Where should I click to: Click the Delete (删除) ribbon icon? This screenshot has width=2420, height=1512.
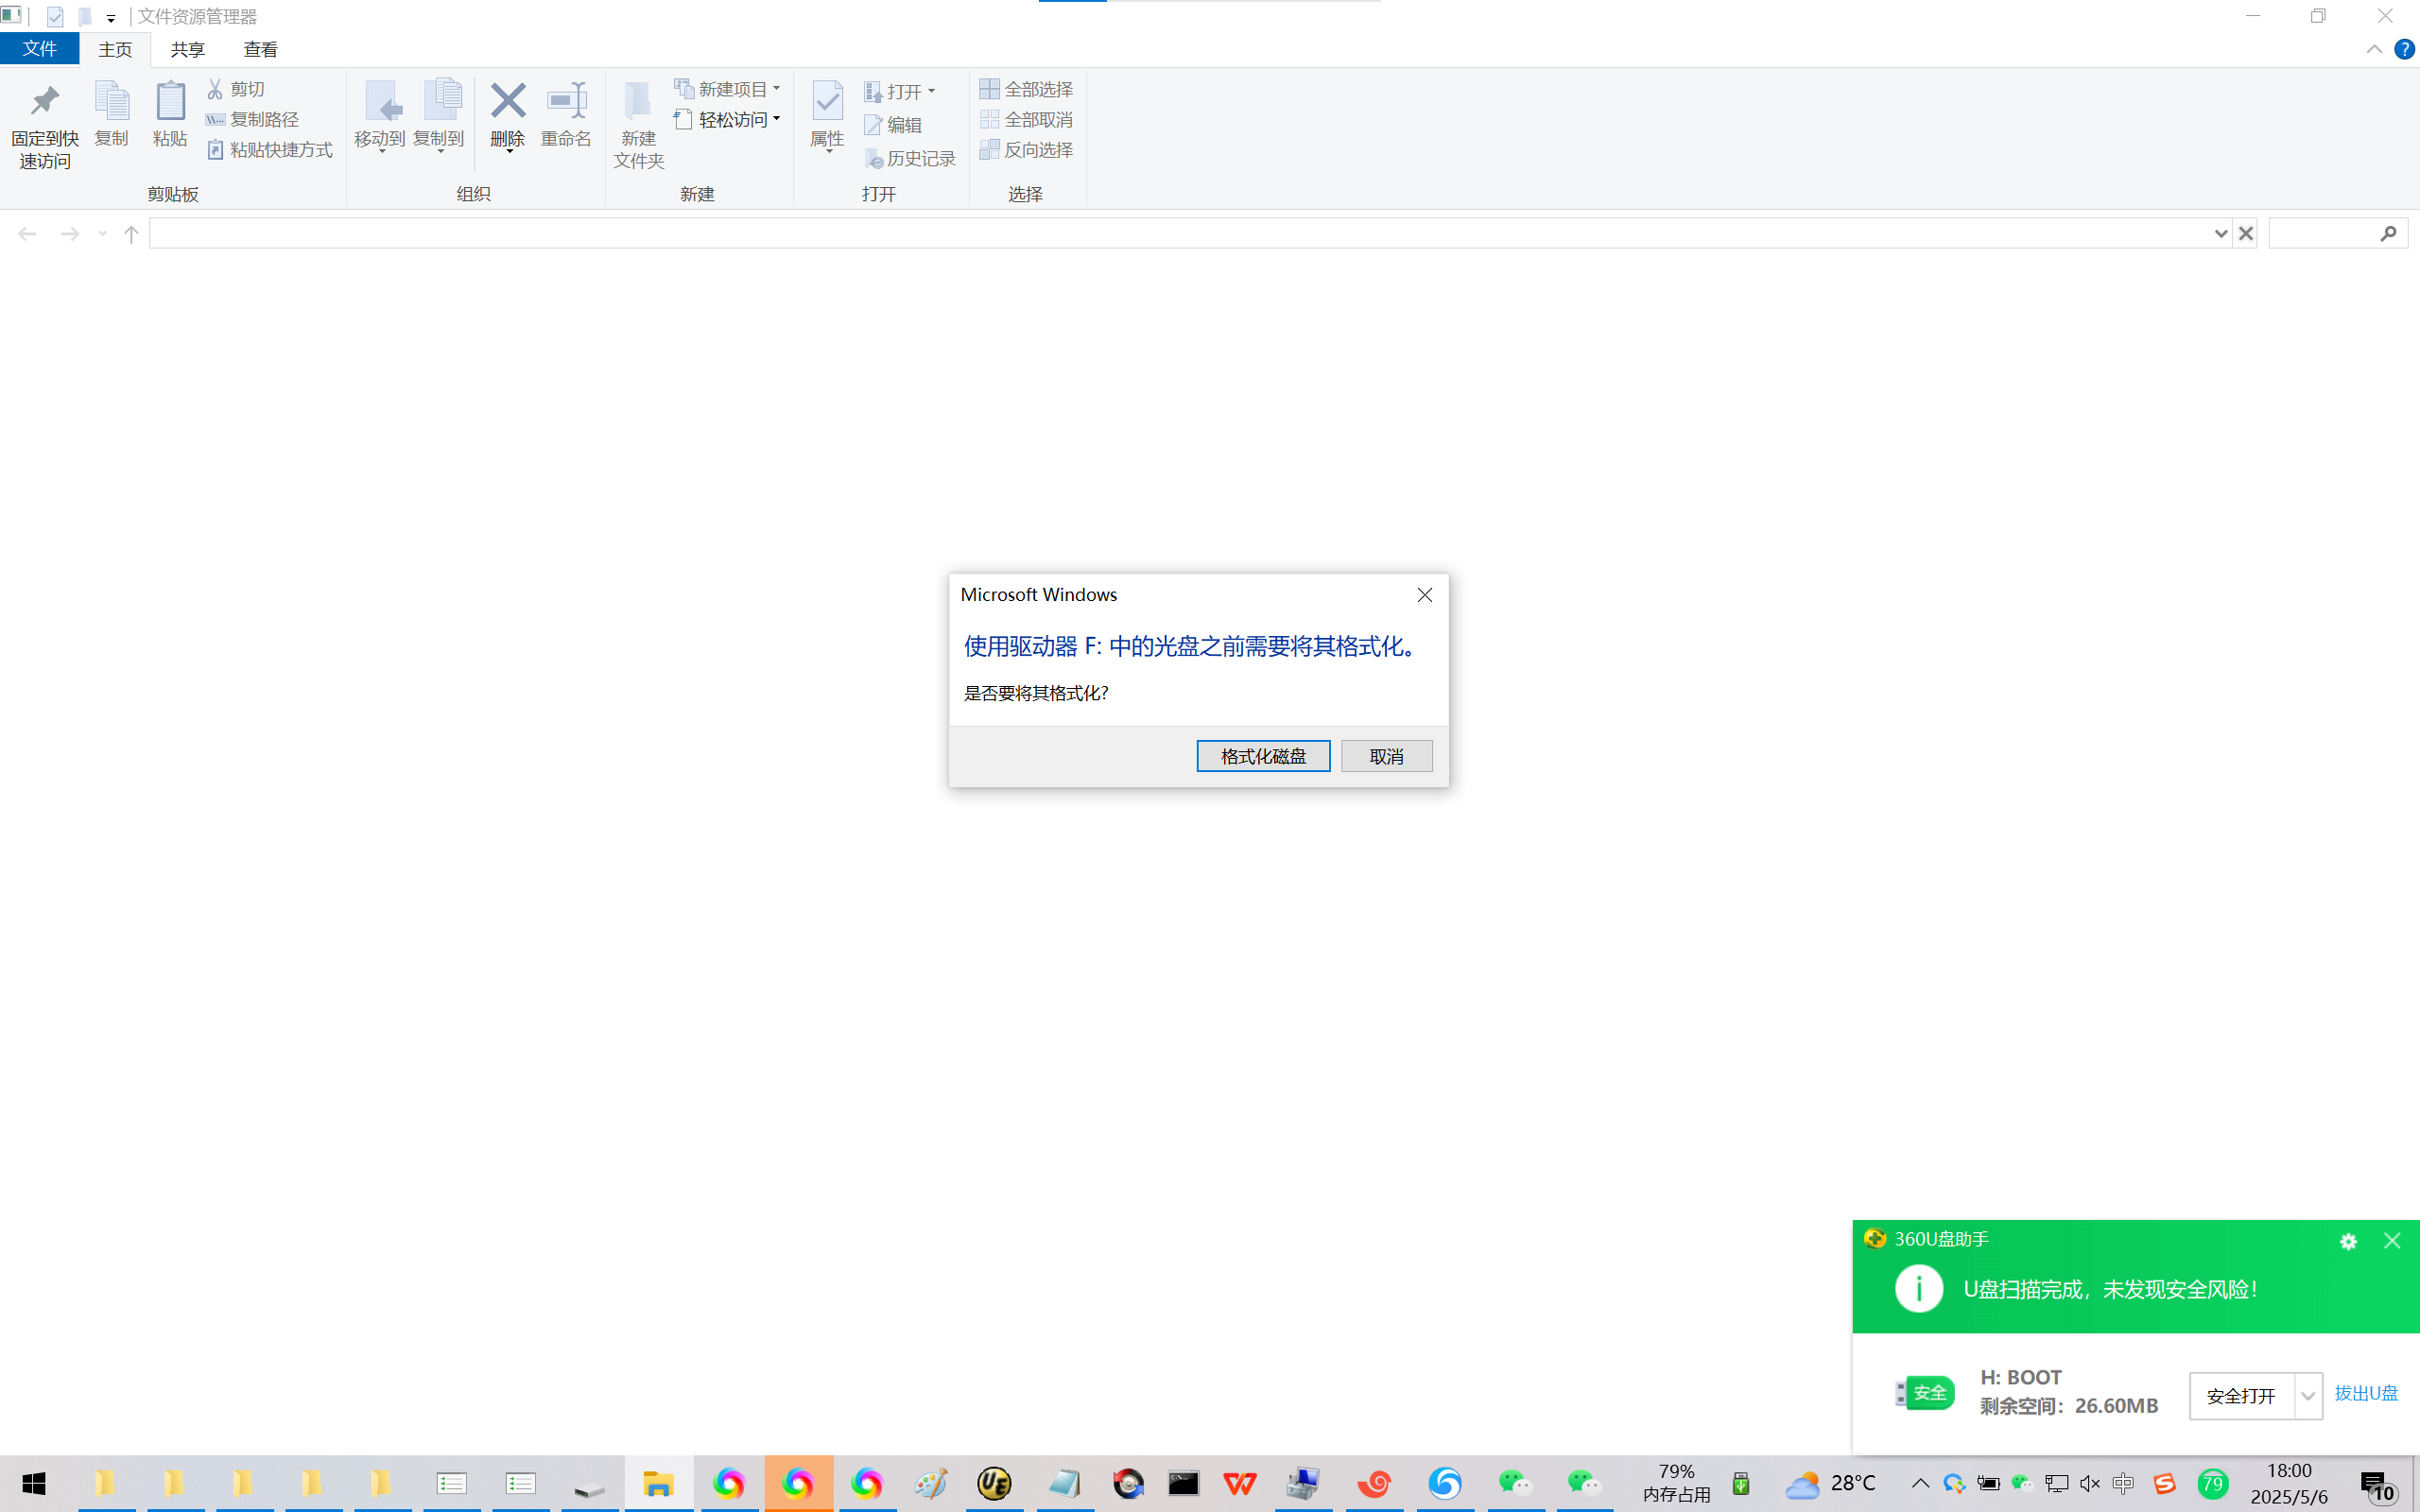pos(507,101)
